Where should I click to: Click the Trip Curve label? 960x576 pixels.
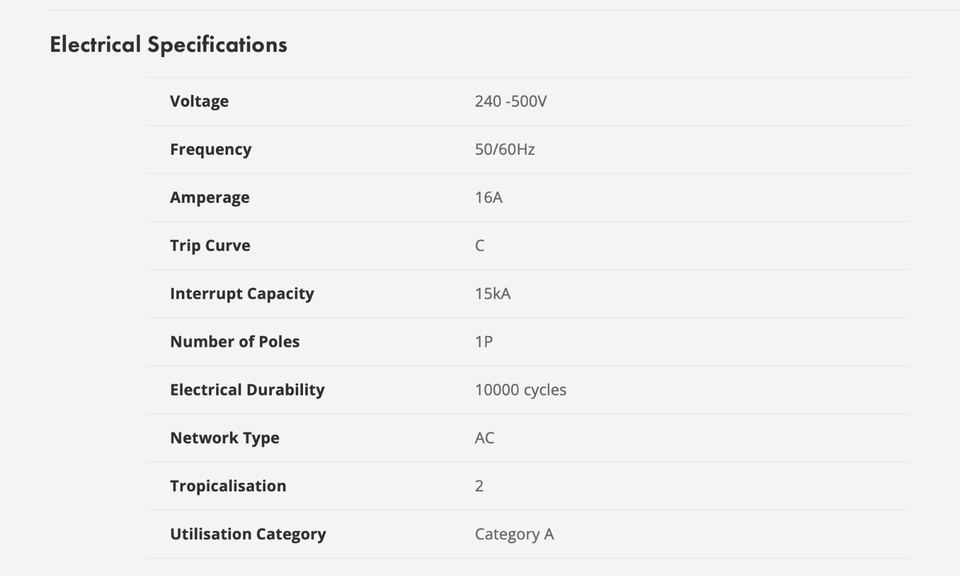210,245
